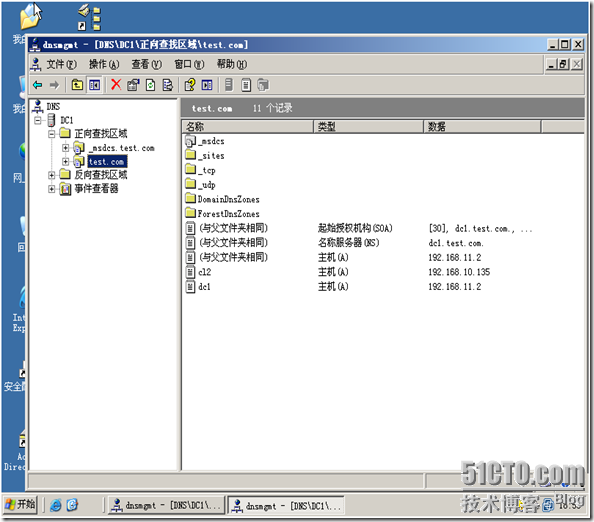Click the 192.168.10.135 data cell
Screen dimensions: 594x522
[459, 272]
